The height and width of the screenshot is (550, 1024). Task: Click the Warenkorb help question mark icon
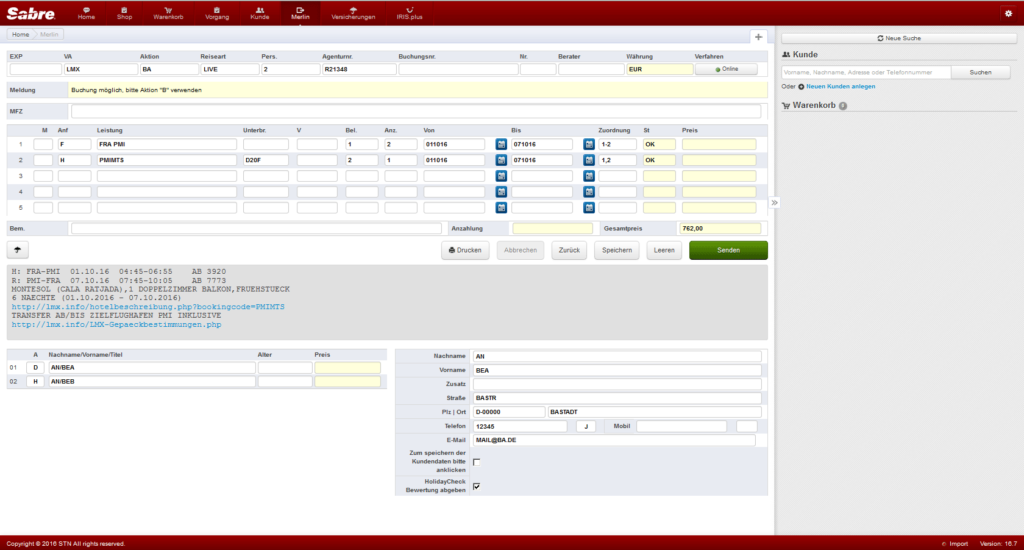point(843,106)
